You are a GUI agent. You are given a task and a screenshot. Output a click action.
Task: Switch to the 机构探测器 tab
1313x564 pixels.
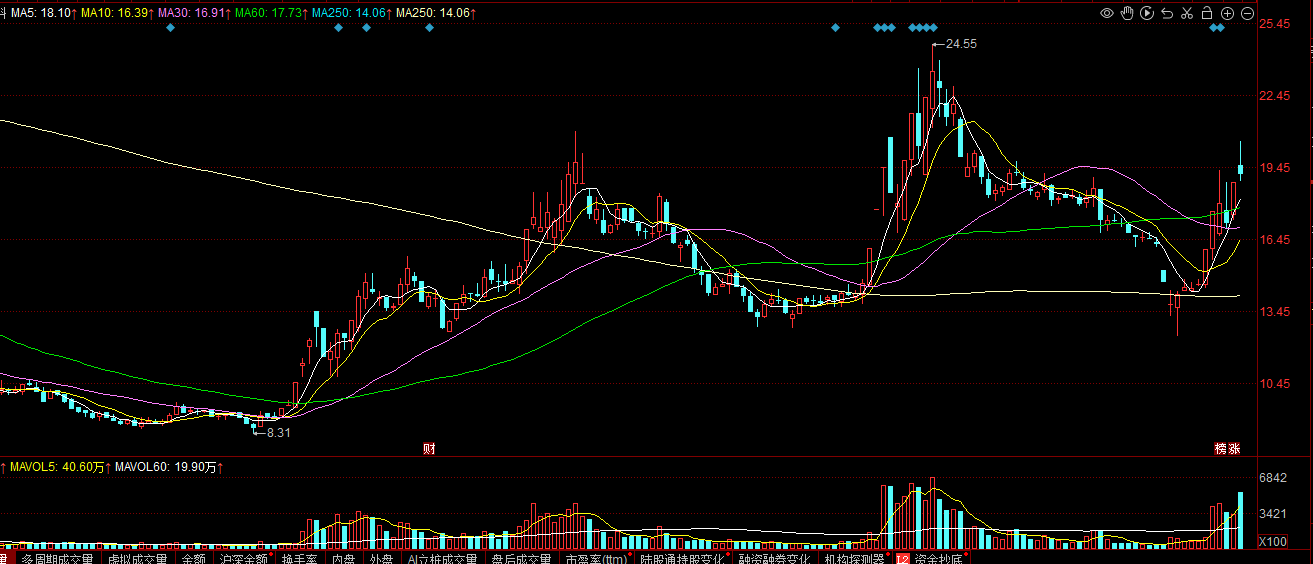(854, 557)
